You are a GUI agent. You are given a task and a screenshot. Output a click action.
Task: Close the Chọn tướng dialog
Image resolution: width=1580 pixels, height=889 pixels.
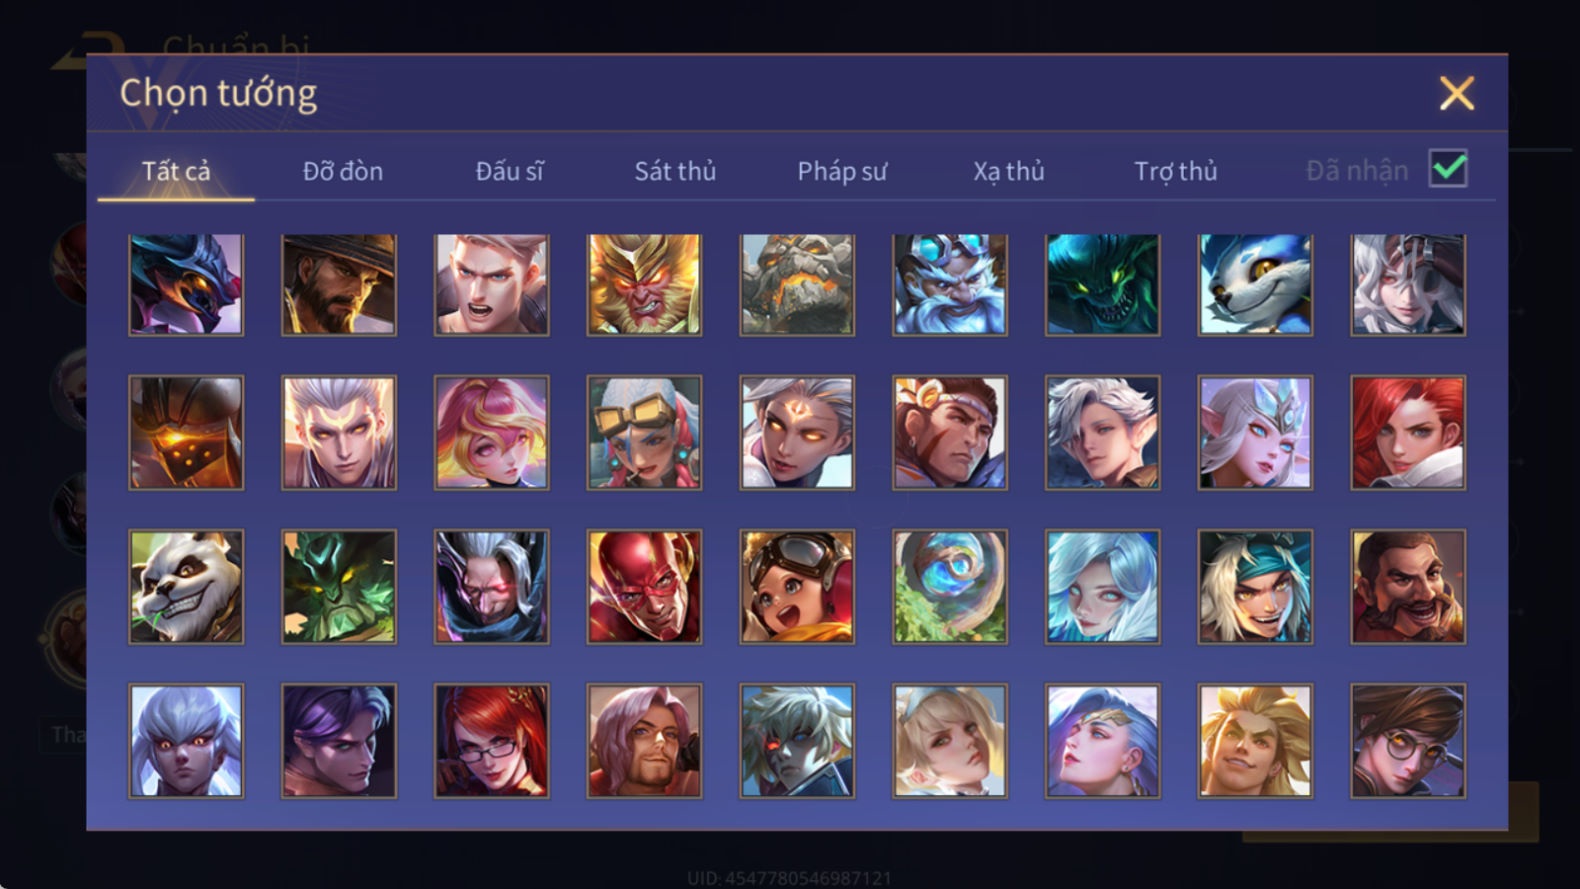click(1457, 93)
